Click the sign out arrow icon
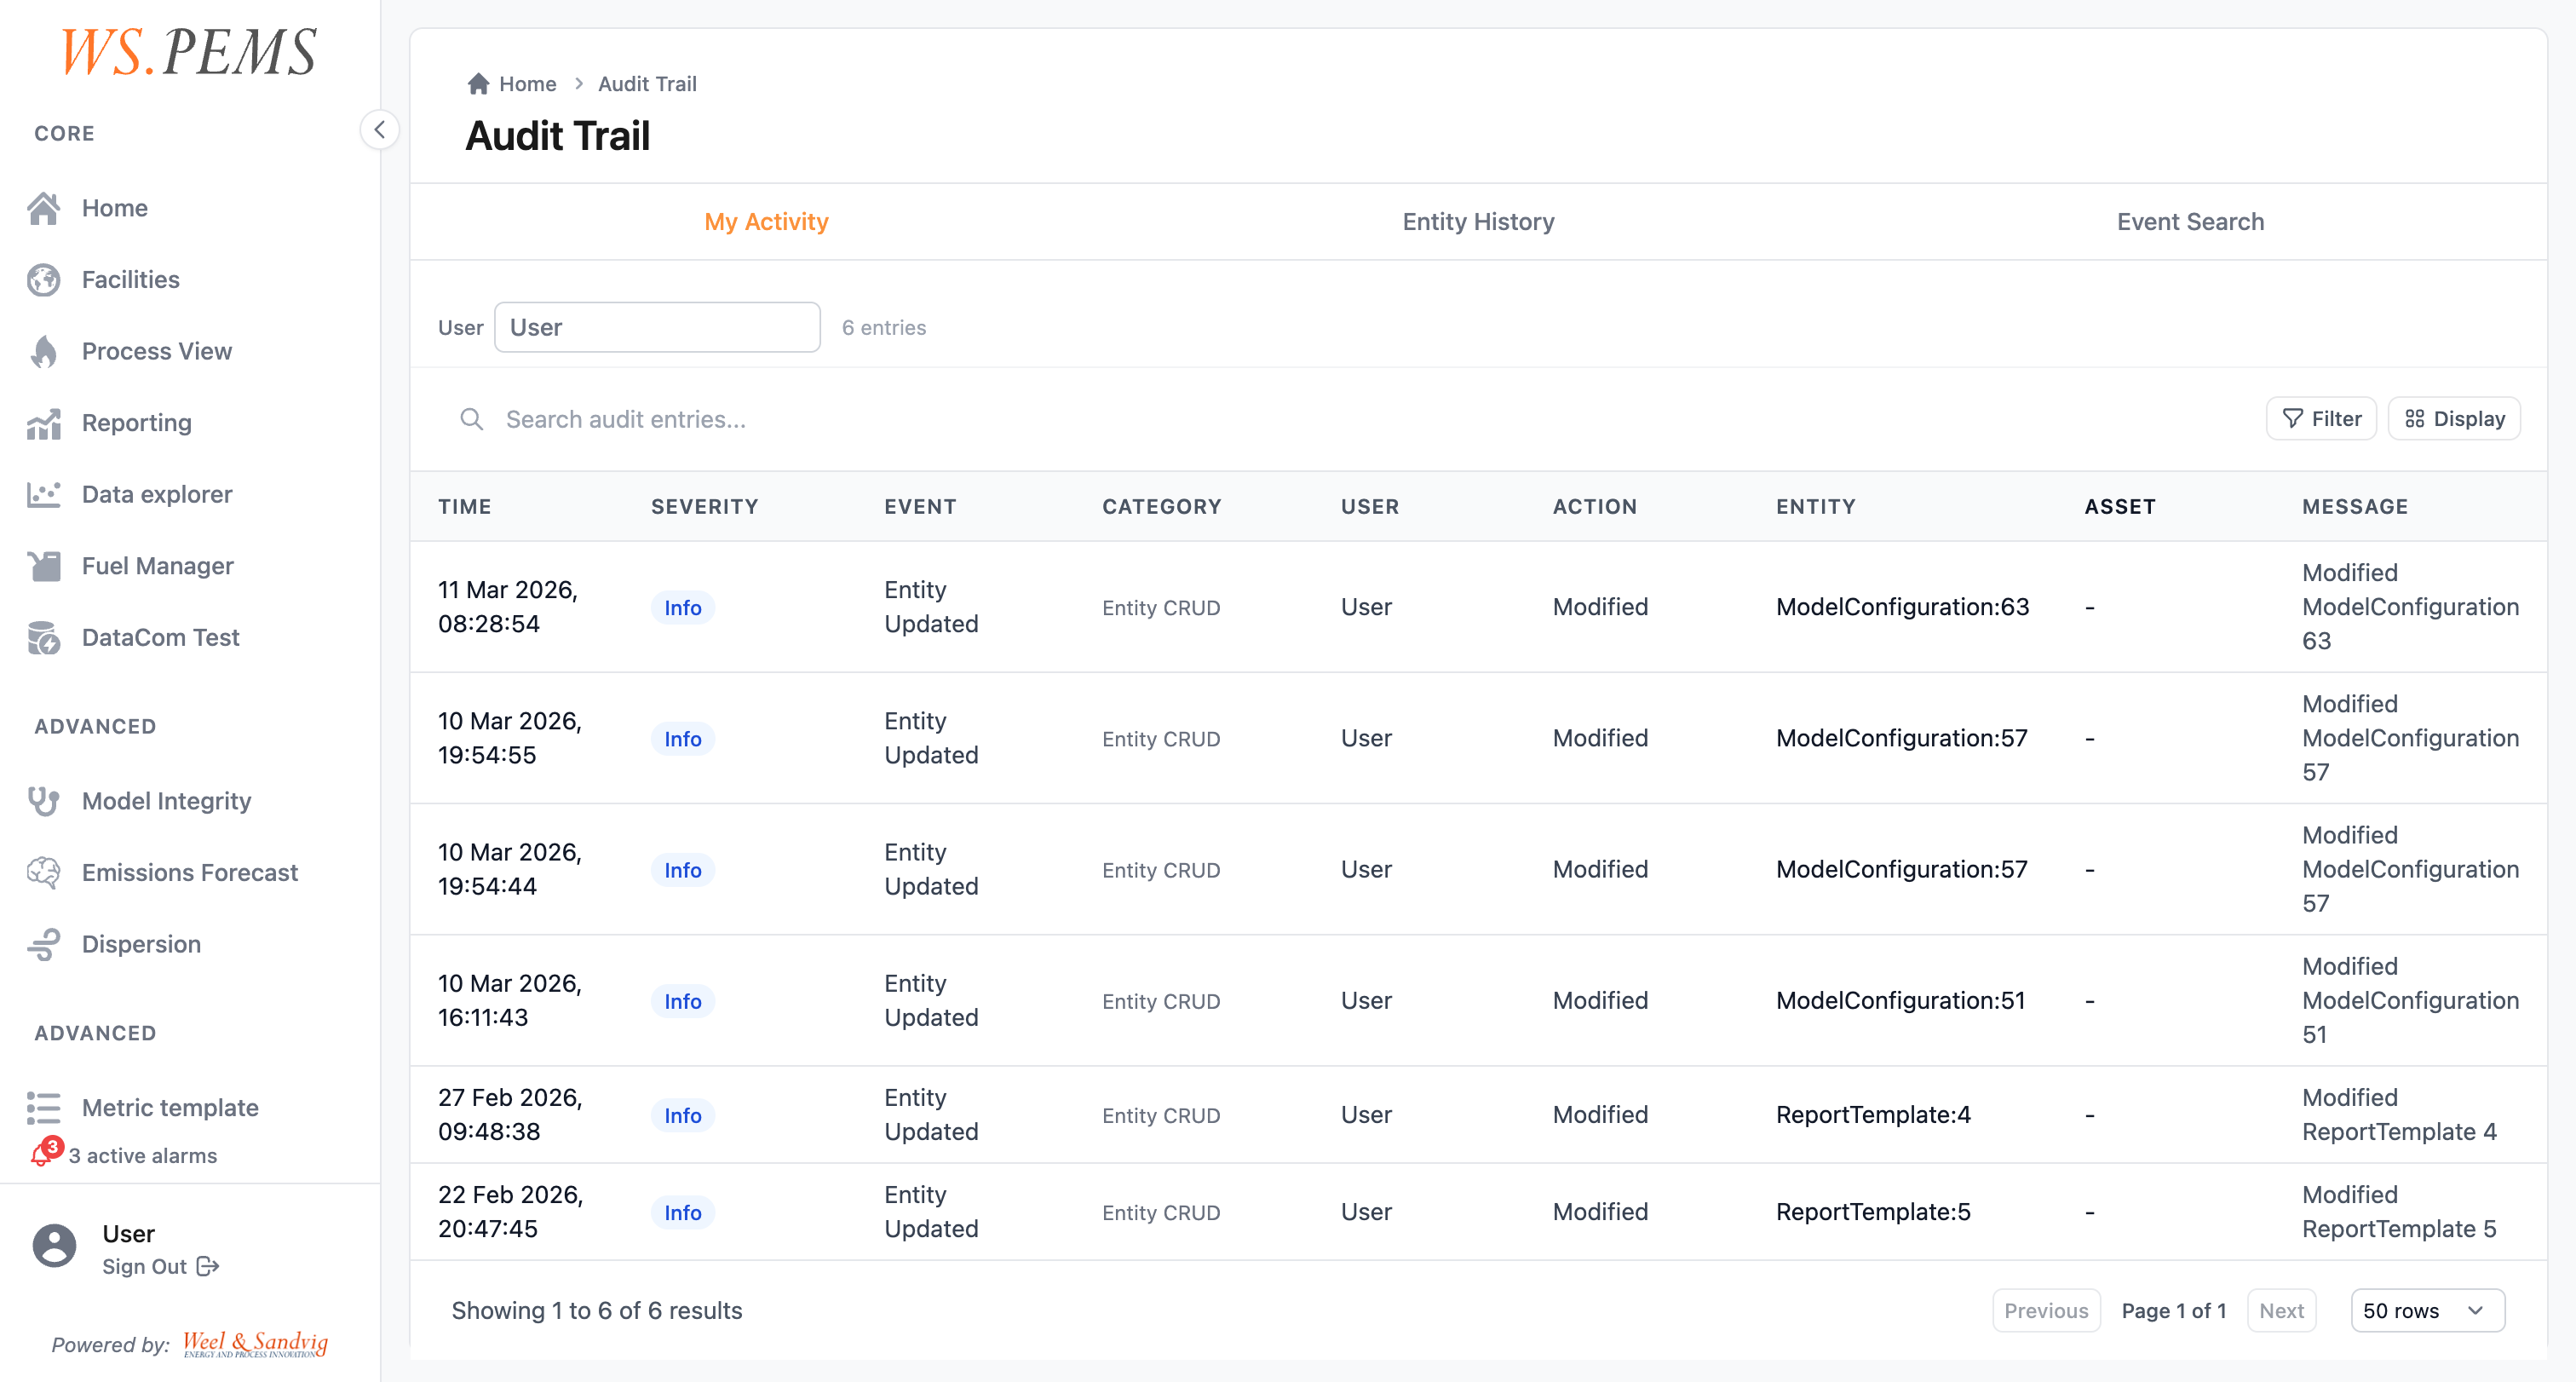The width and height of the screenshot is (2576, 1382). point(208,1266)
